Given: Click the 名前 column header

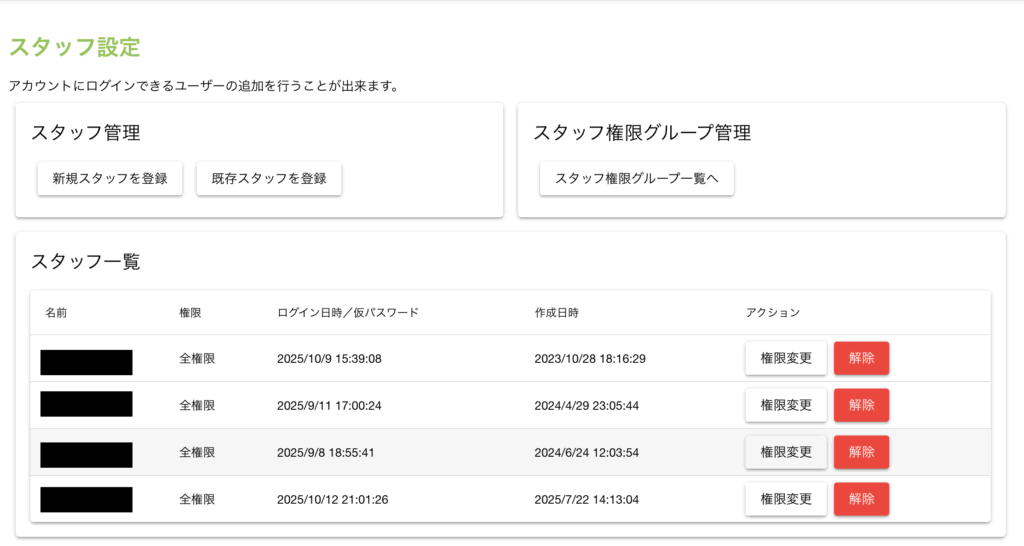Looking at the screenshot, I should [x=56, y=313].
